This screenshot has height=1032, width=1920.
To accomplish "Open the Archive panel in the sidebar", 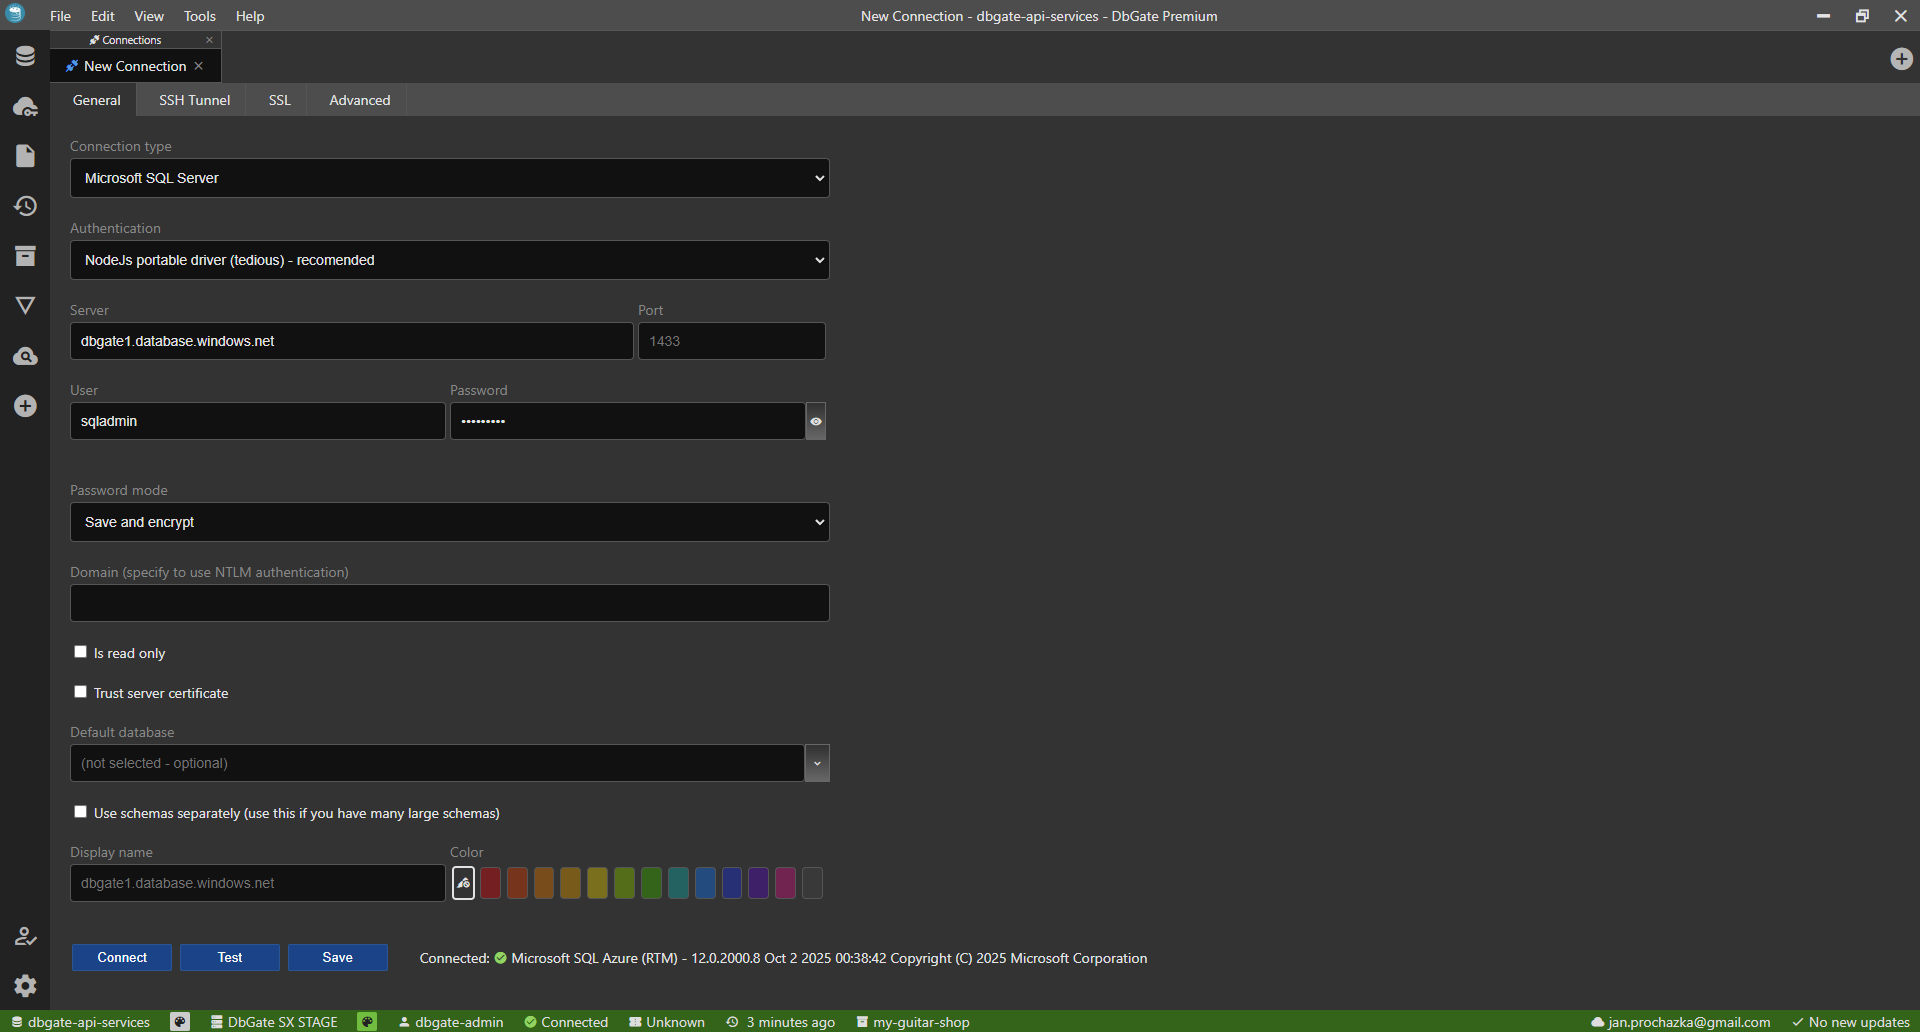I will [x=25, y=256].
